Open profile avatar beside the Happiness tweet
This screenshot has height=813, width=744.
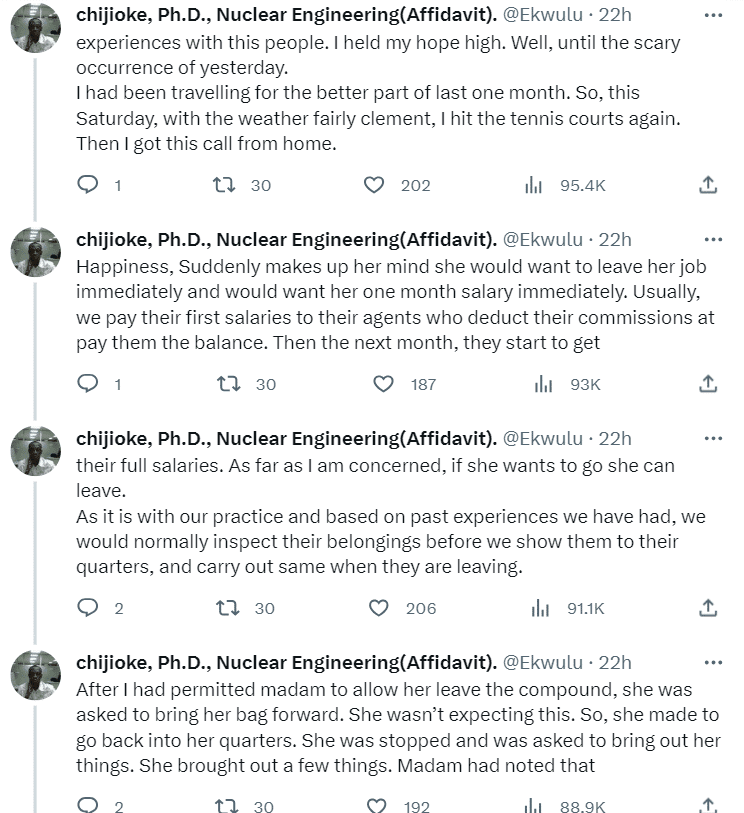click(x=36, y=252)
